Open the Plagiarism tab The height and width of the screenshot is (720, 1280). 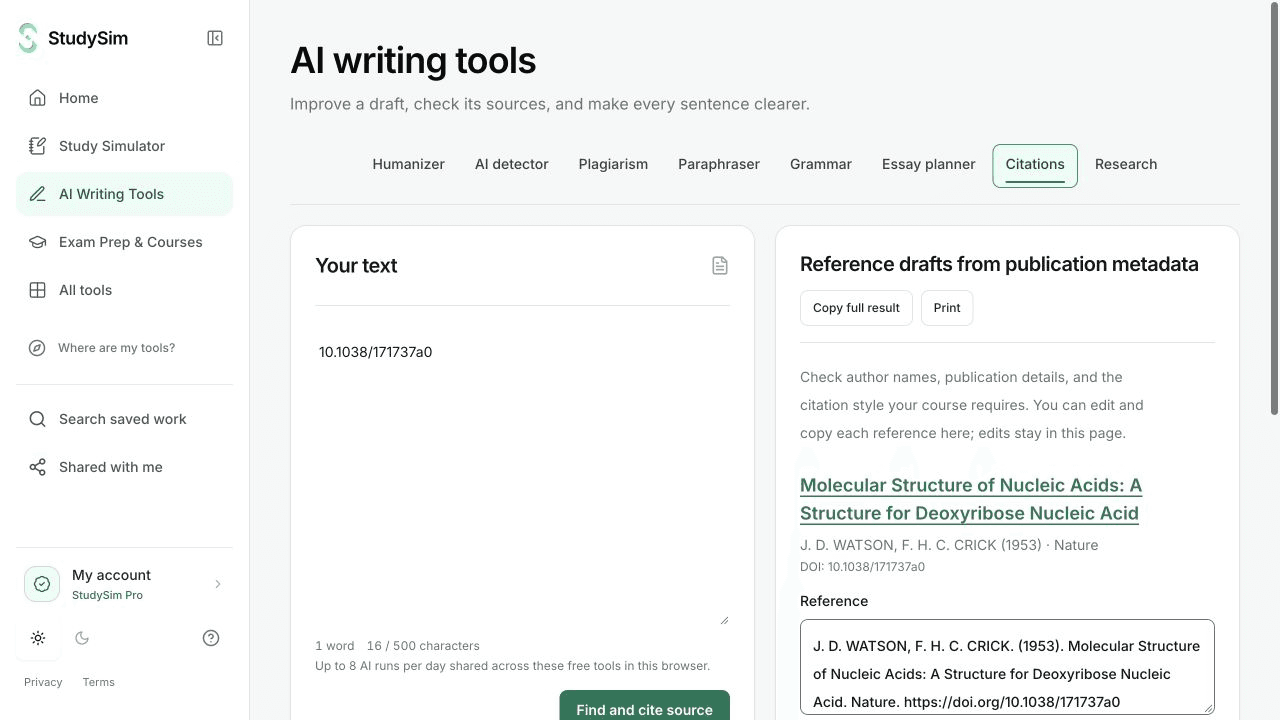(x=613, y=165)
